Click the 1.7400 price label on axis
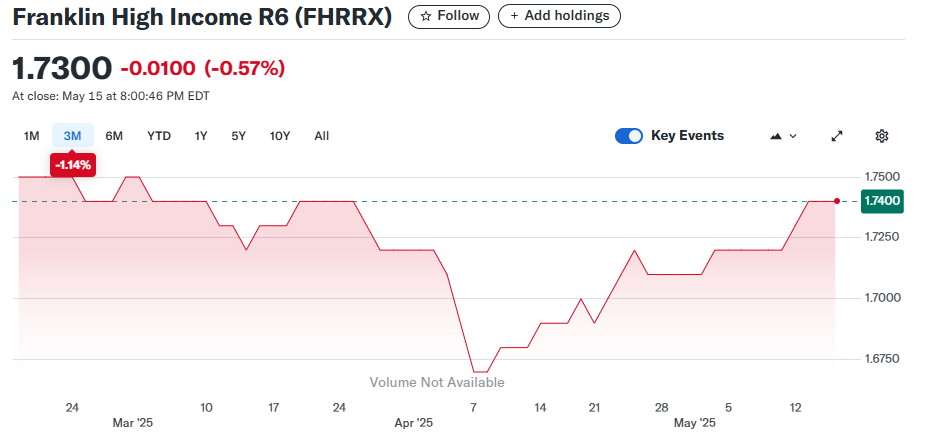Viewport: 928px width, 442px height. pyautogui.click(x=882, y=201)
